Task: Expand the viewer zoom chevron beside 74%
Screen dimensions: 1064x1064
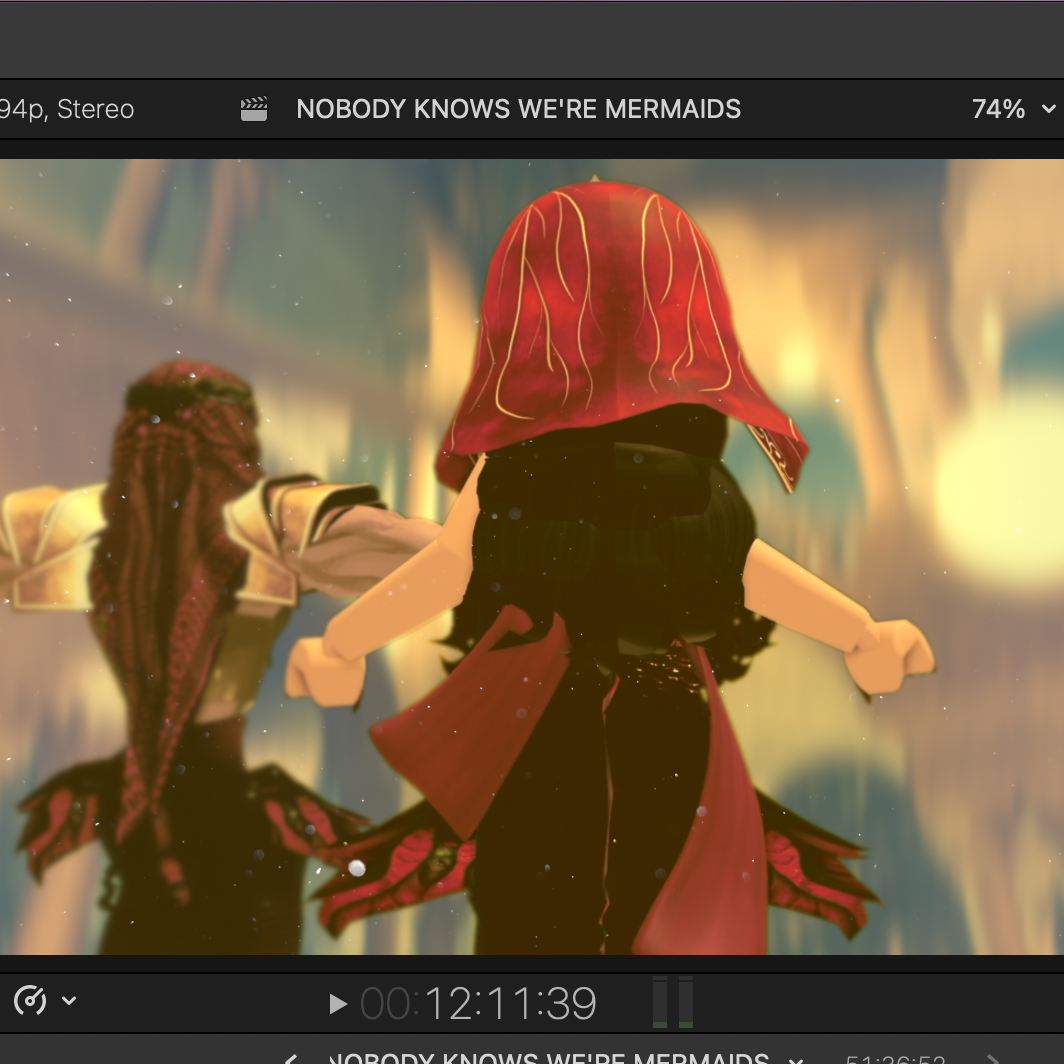Action: click(x=1048, y=109)
